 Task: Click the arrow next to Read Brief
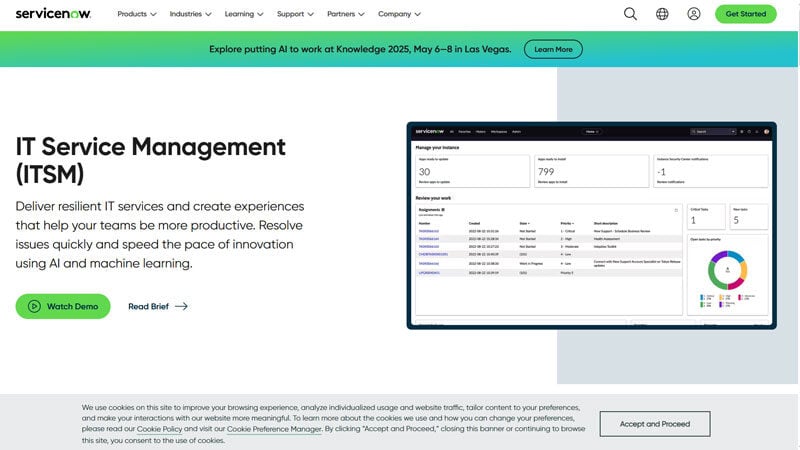point(181,307)
